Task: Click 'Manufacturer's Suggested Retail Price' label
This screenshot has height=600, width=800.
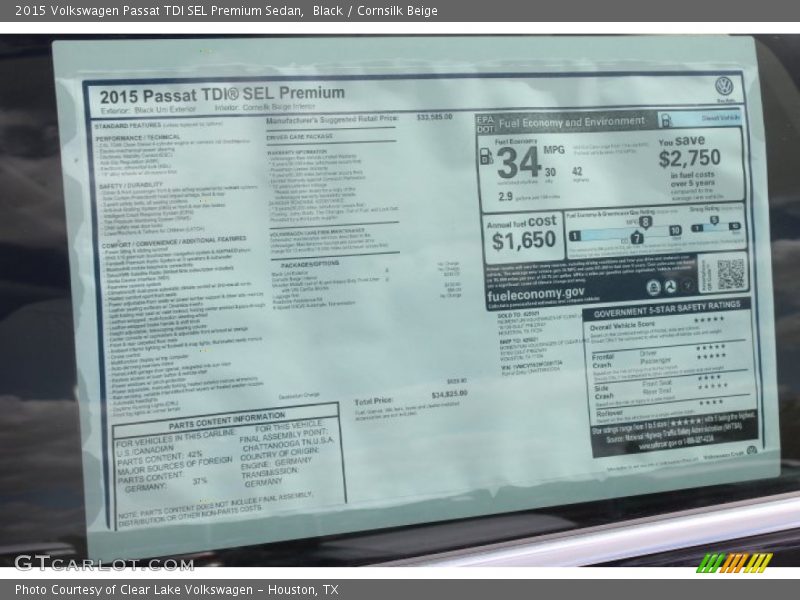Action: click(332, 119)
